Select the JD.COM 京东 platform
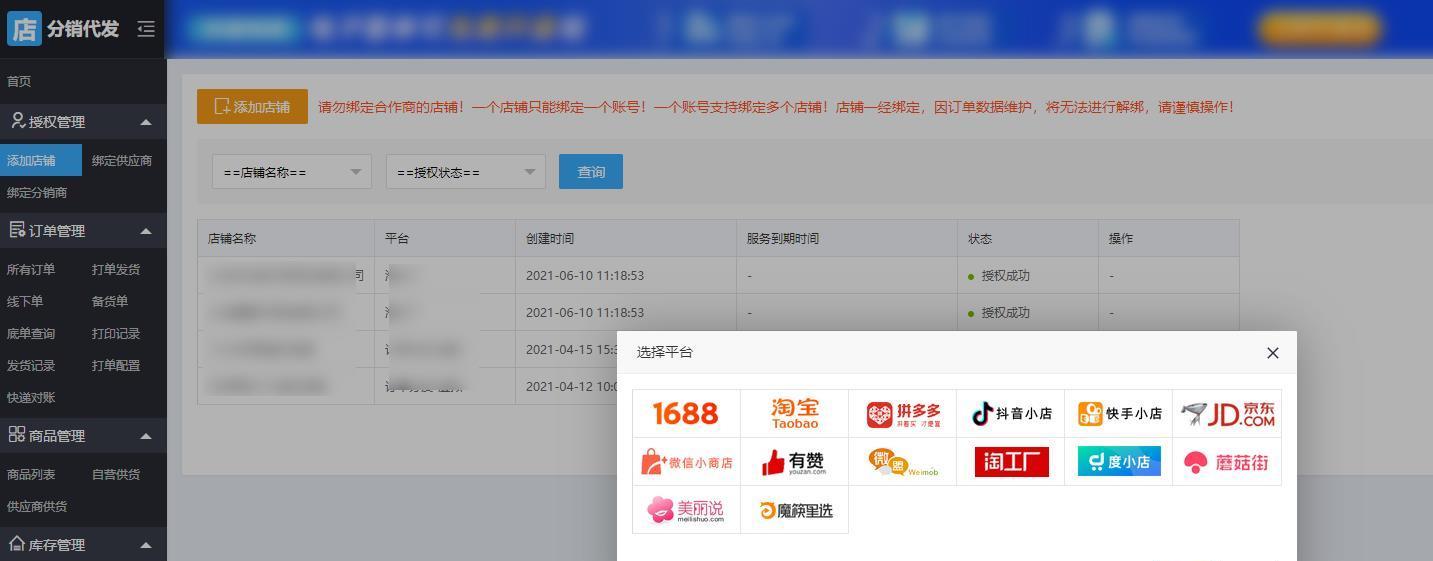Viewport: 1433px width, 561px height. click(1227, 413)
